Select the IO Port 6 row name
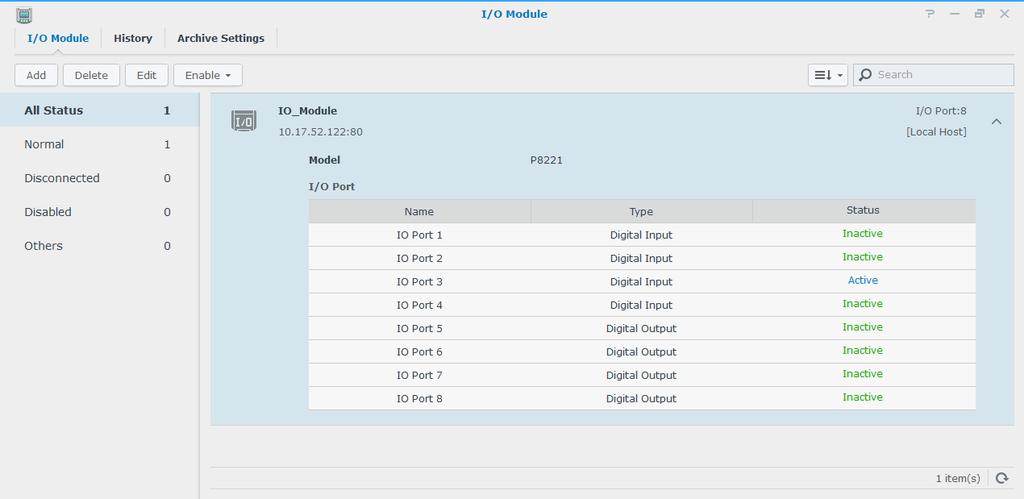This screenshot has width=1024, height=499. 419,352
